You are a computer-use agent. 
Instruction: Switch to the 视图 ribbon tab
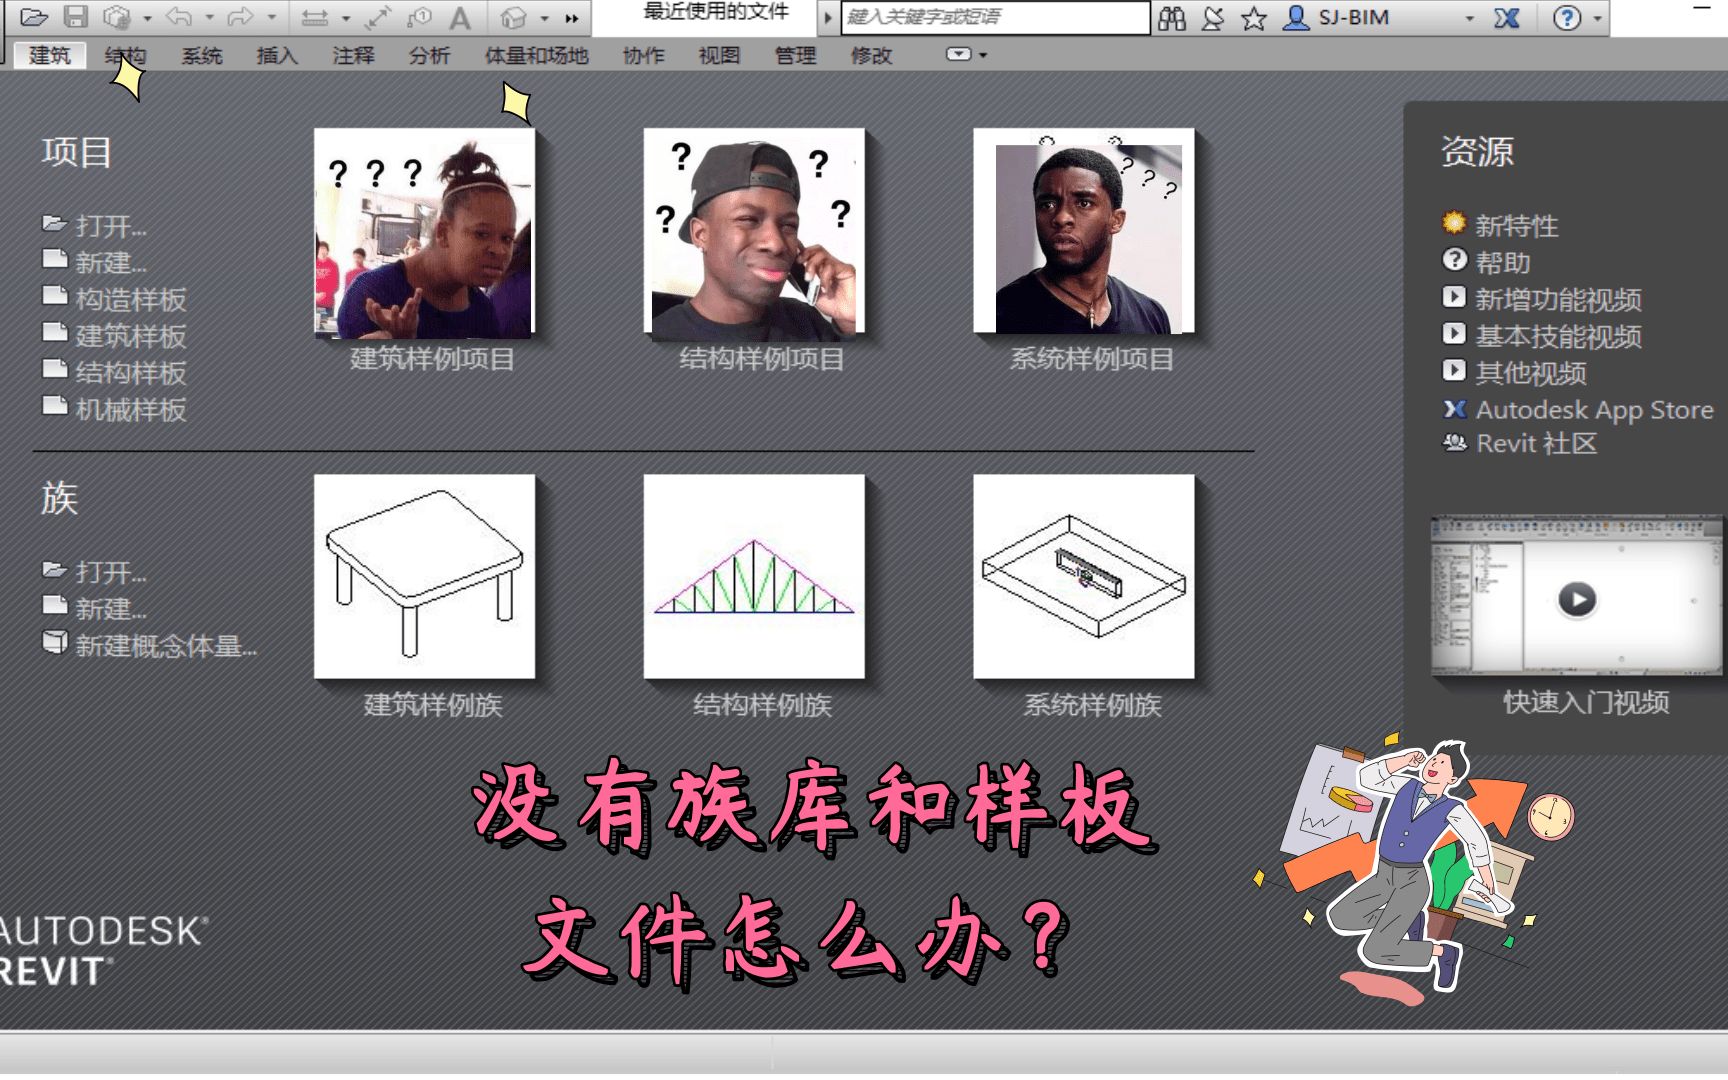tap(719, 55)
